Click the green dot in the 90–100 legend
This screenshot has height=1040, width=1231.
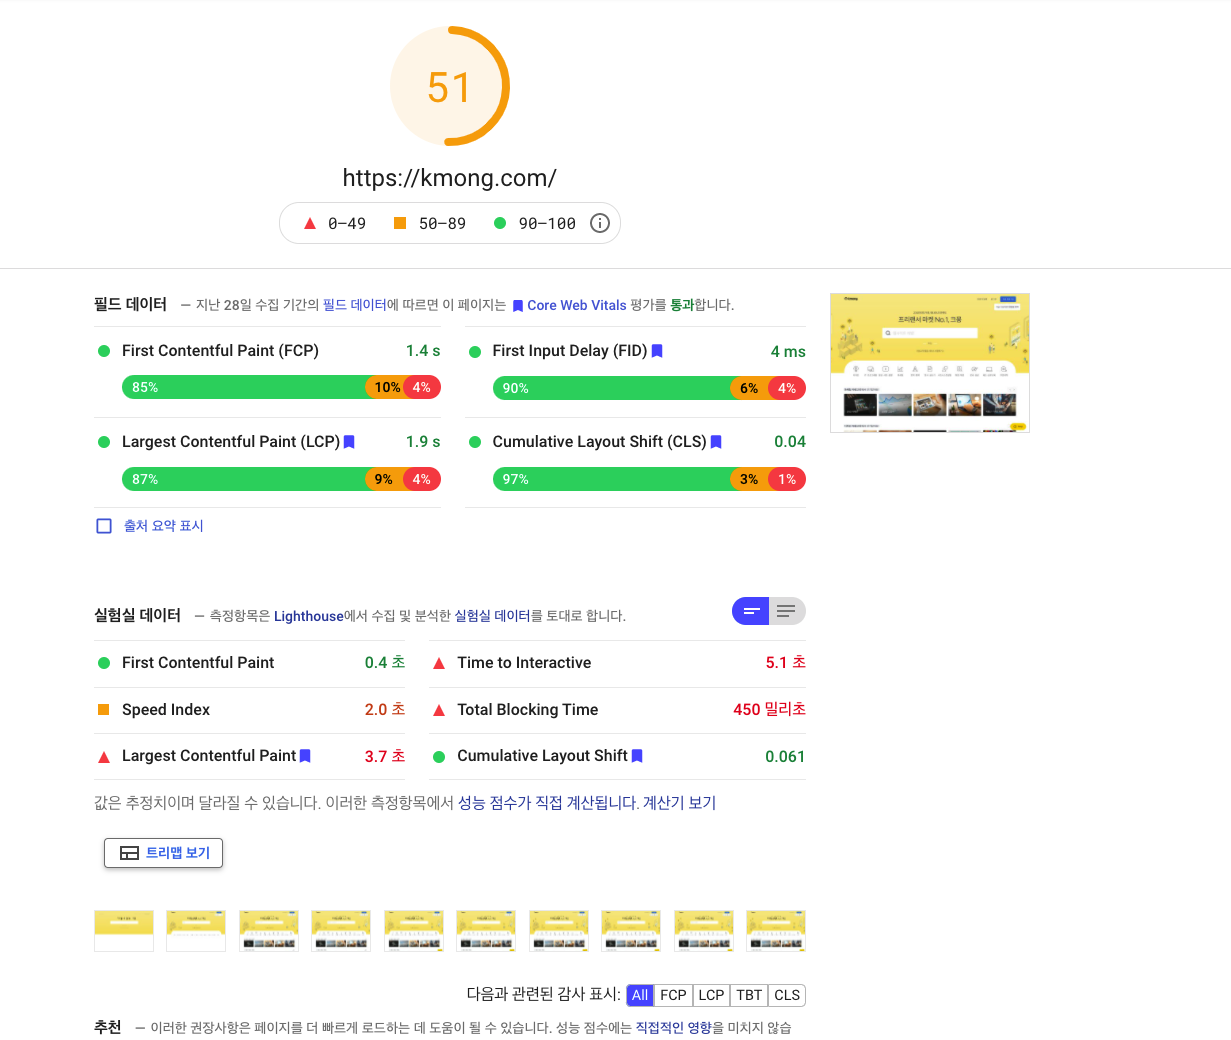(500, 223)
